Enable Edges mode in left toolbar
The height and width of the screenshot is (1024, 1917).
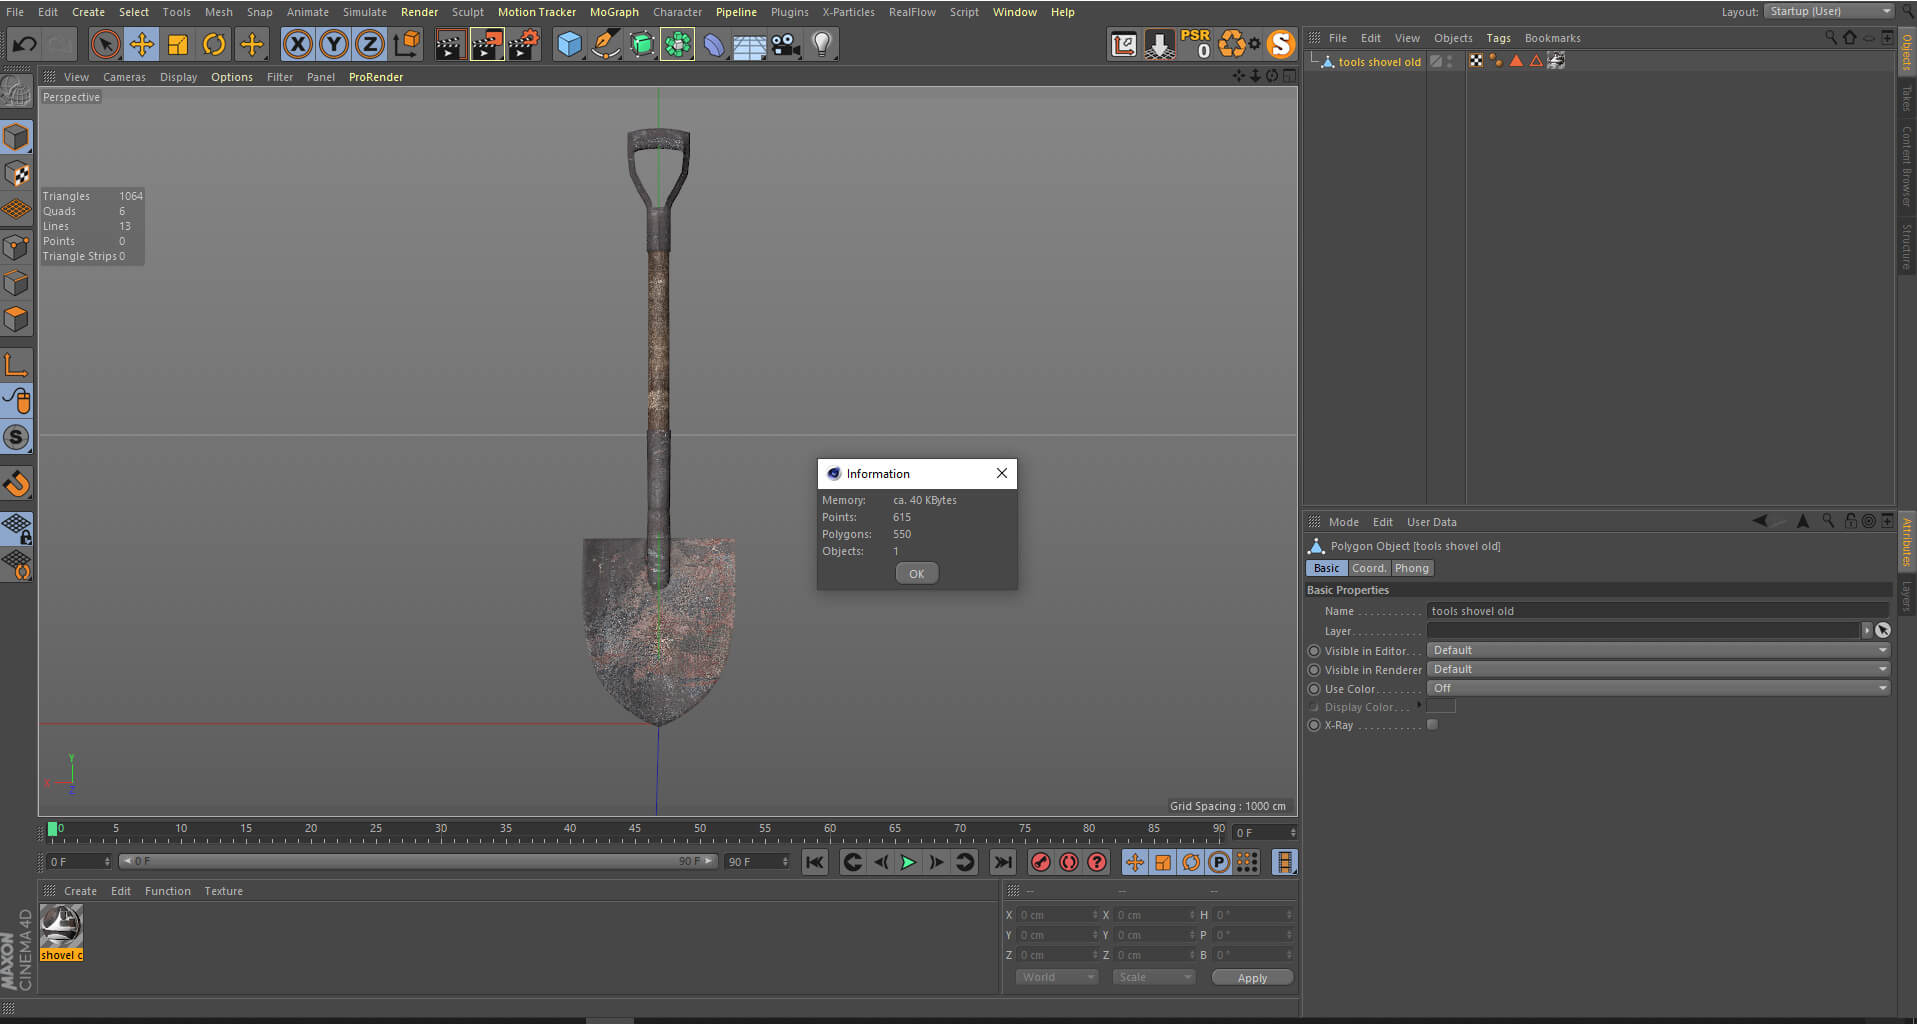[x=17, y=283]
